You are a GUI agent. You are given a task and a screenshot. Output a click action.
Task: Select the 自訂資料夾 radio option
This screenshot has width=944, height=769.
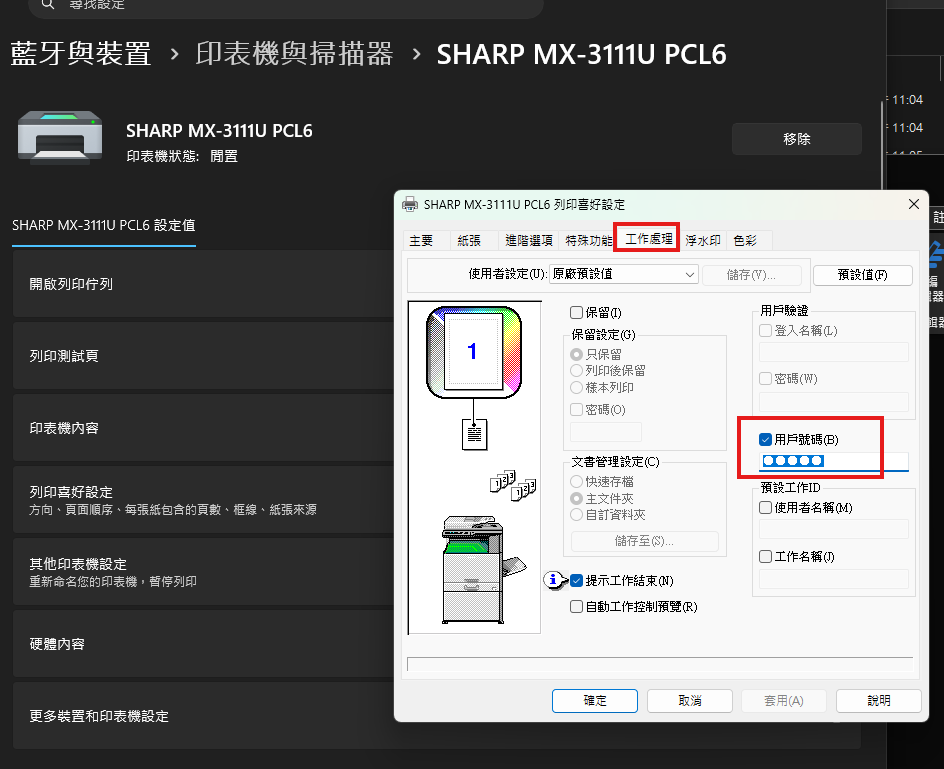pos(576,514)
